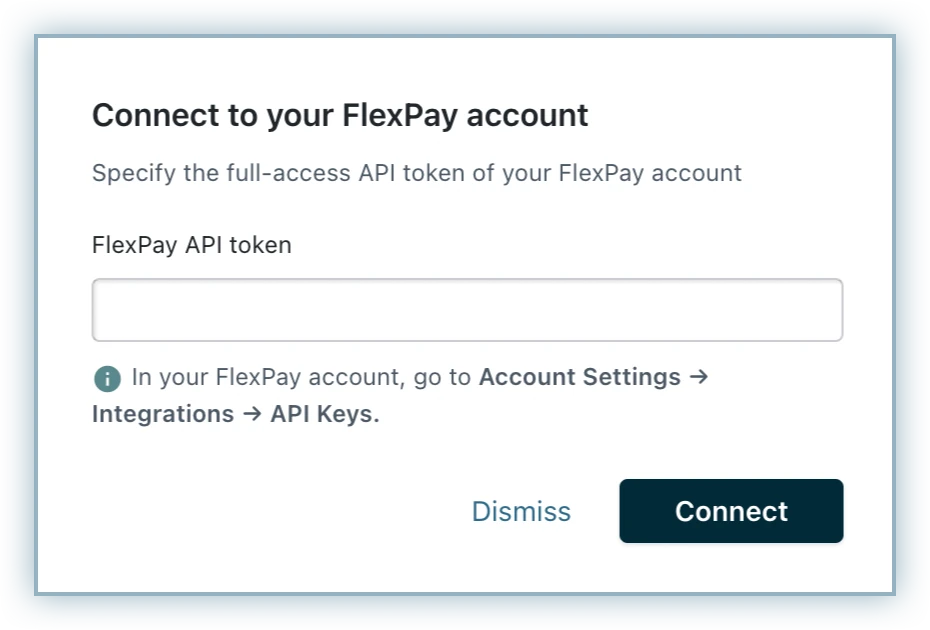The image size is (930, 630).
Task: Click the arrow before 'API Keys.'
Action: [252, 414]
